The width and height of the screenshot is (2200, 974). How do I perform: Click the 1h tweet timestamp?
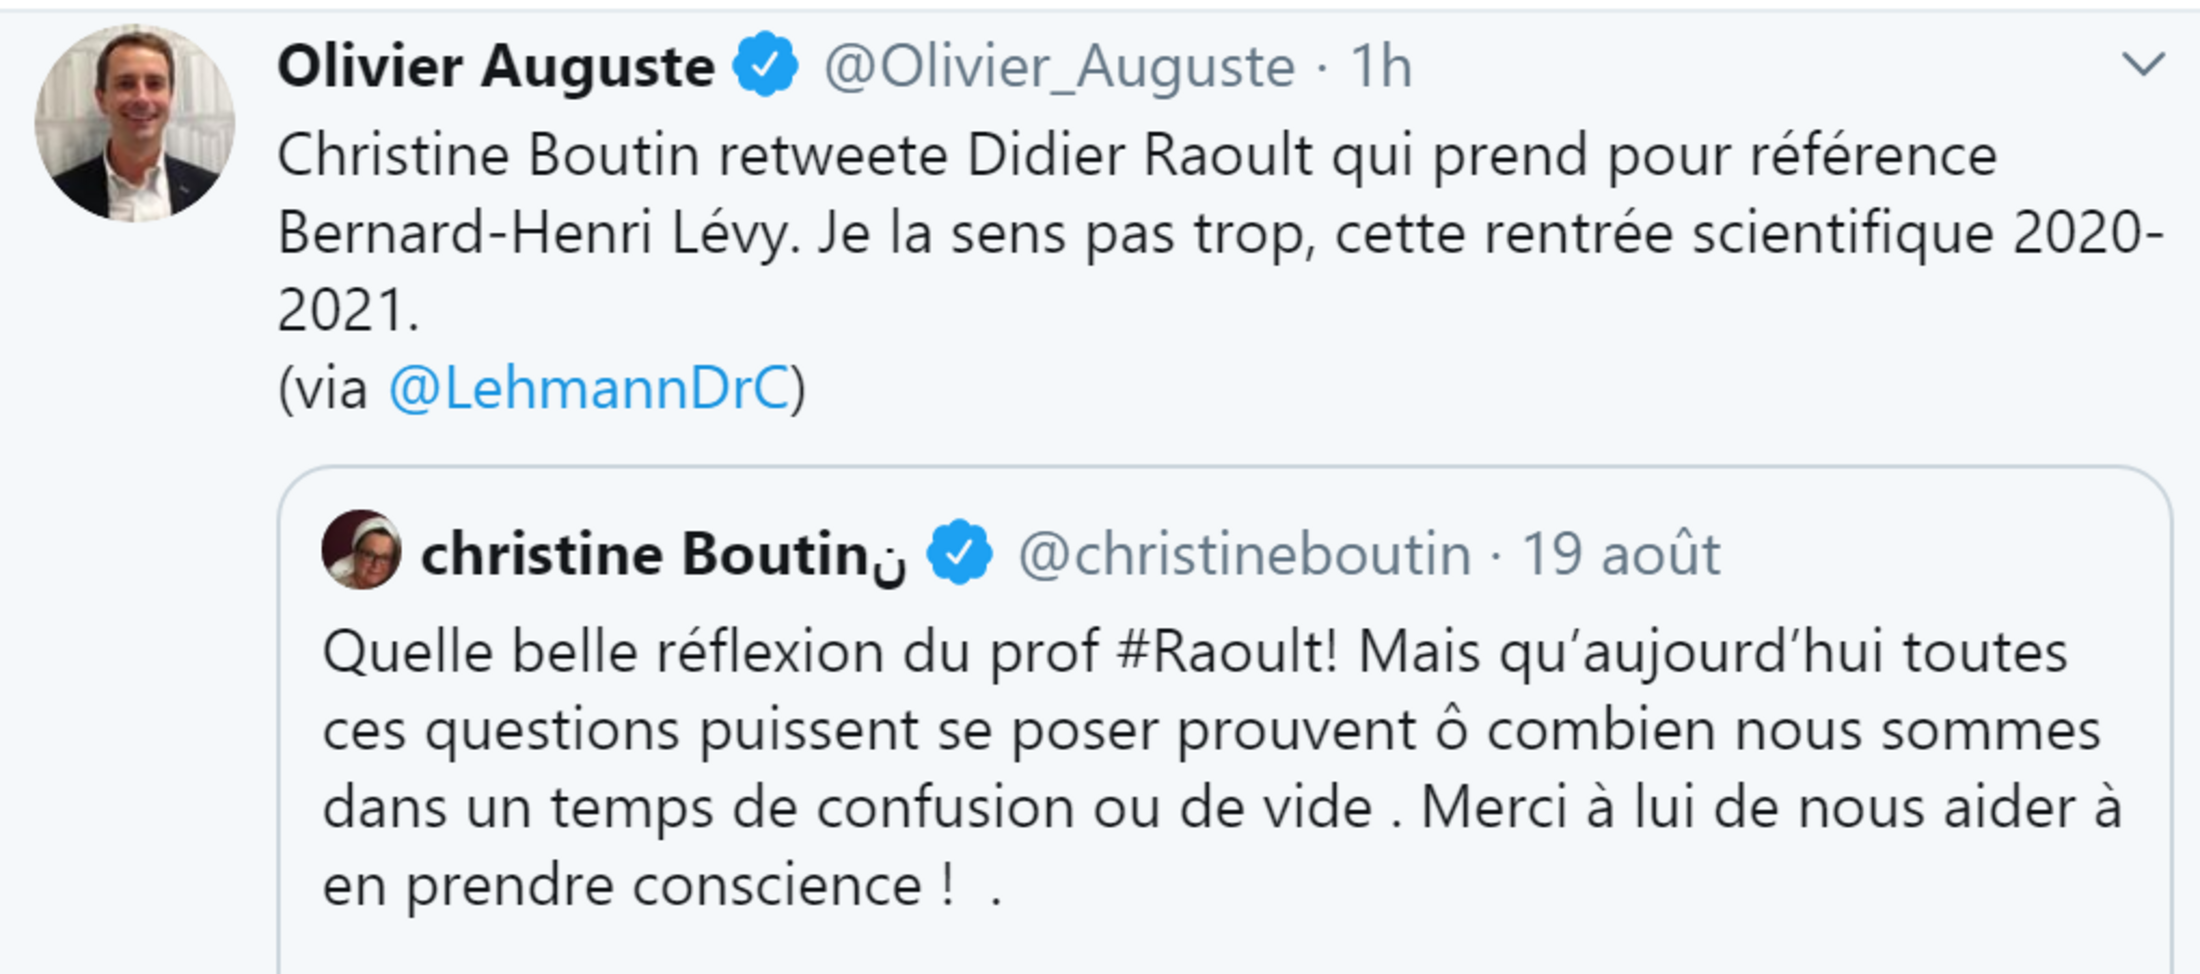[x=1380, y=67]
